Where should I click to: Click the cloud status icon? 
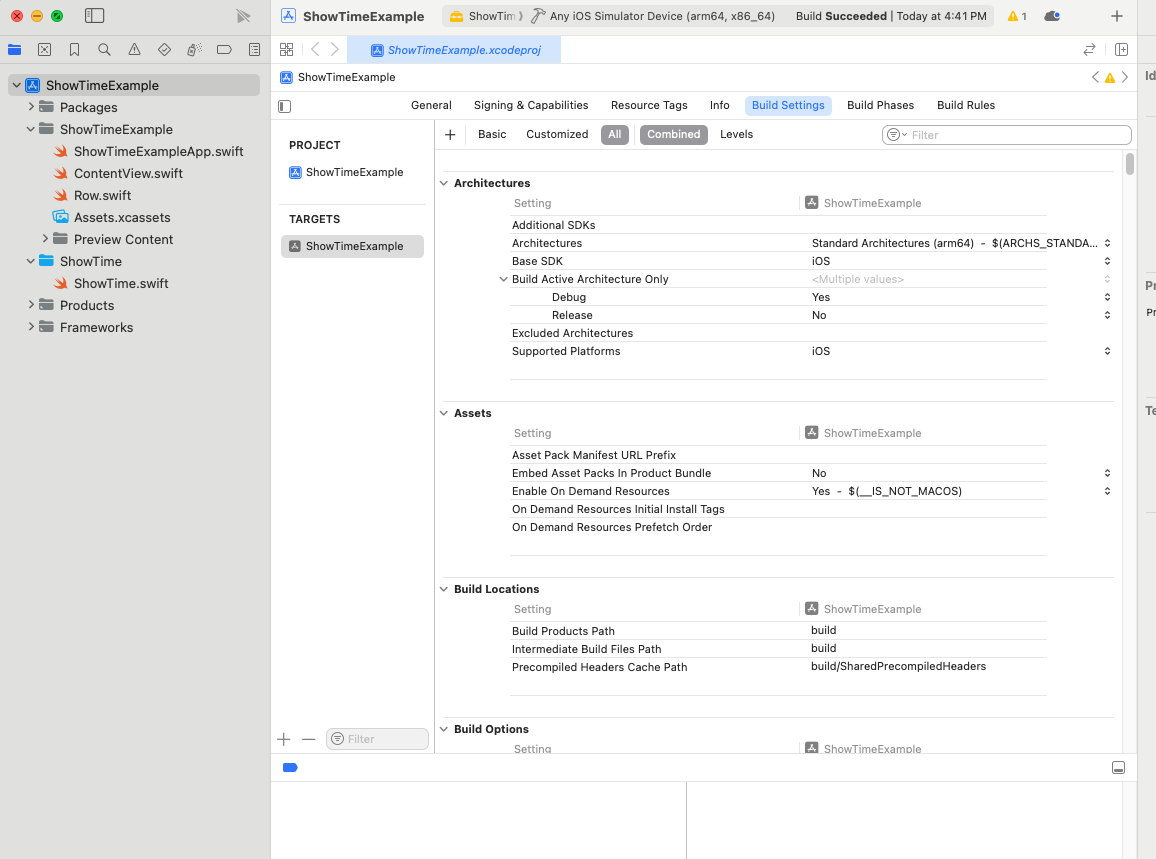pos(1052,16)
